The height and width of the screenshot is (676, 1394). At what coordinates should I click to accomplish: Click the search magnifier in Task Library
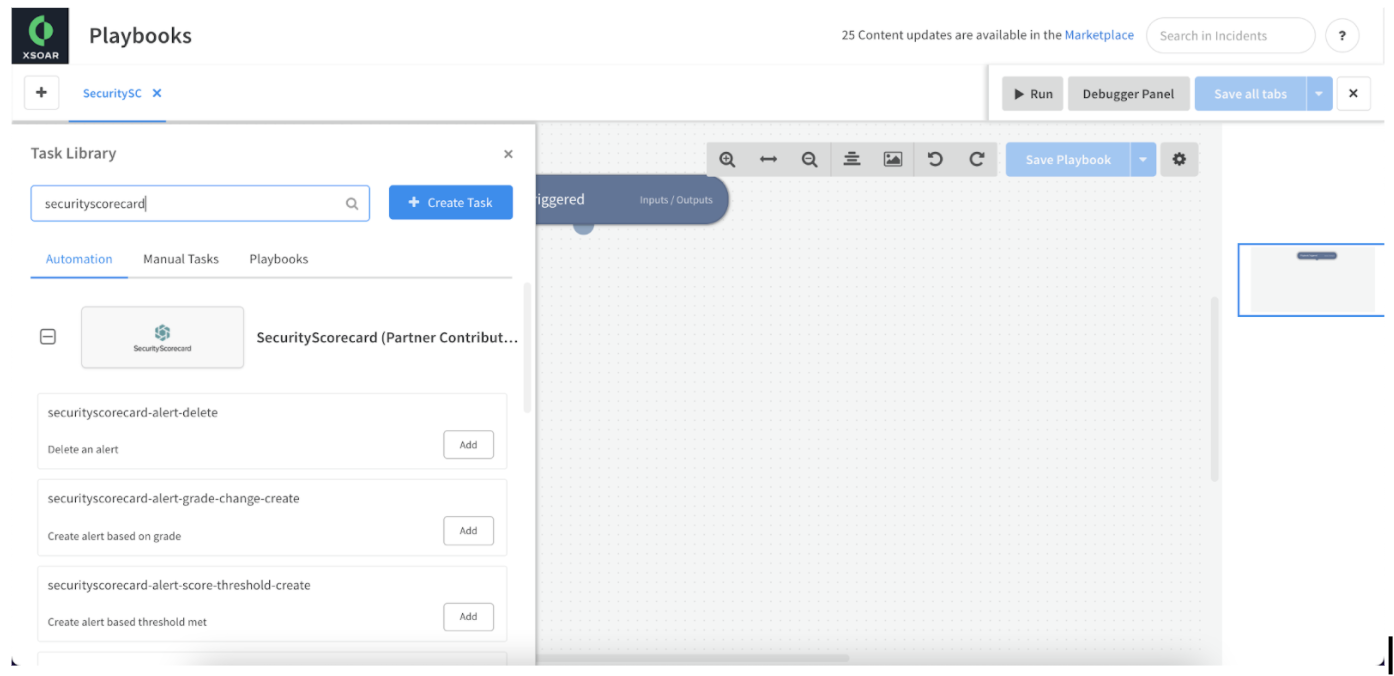pos(352,203)
